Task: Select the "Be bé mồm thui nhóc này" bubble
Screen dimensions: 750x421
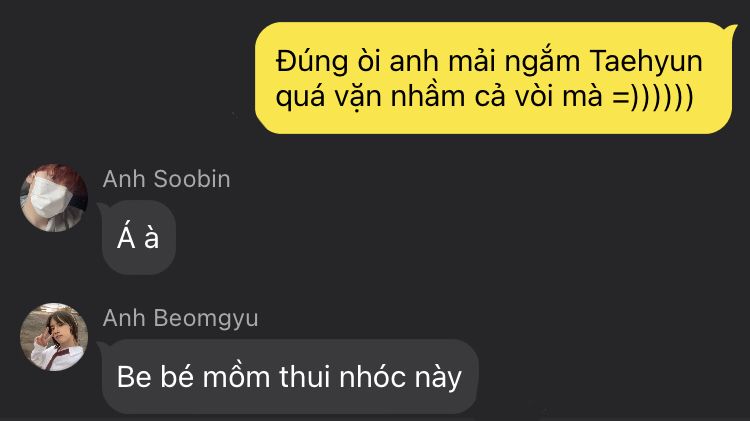Action: [x=290, y=377]
